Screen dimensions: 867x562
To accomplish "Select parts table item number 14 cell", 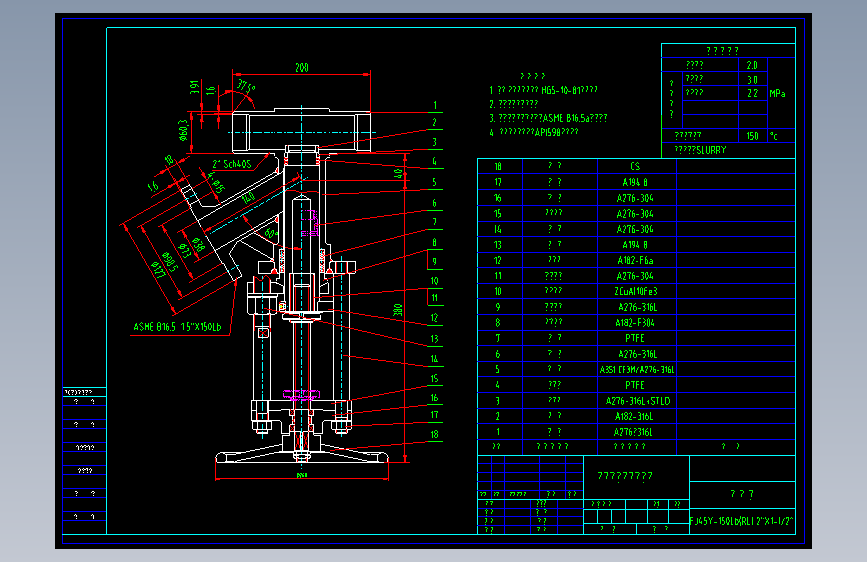I will tap(498, 229).
